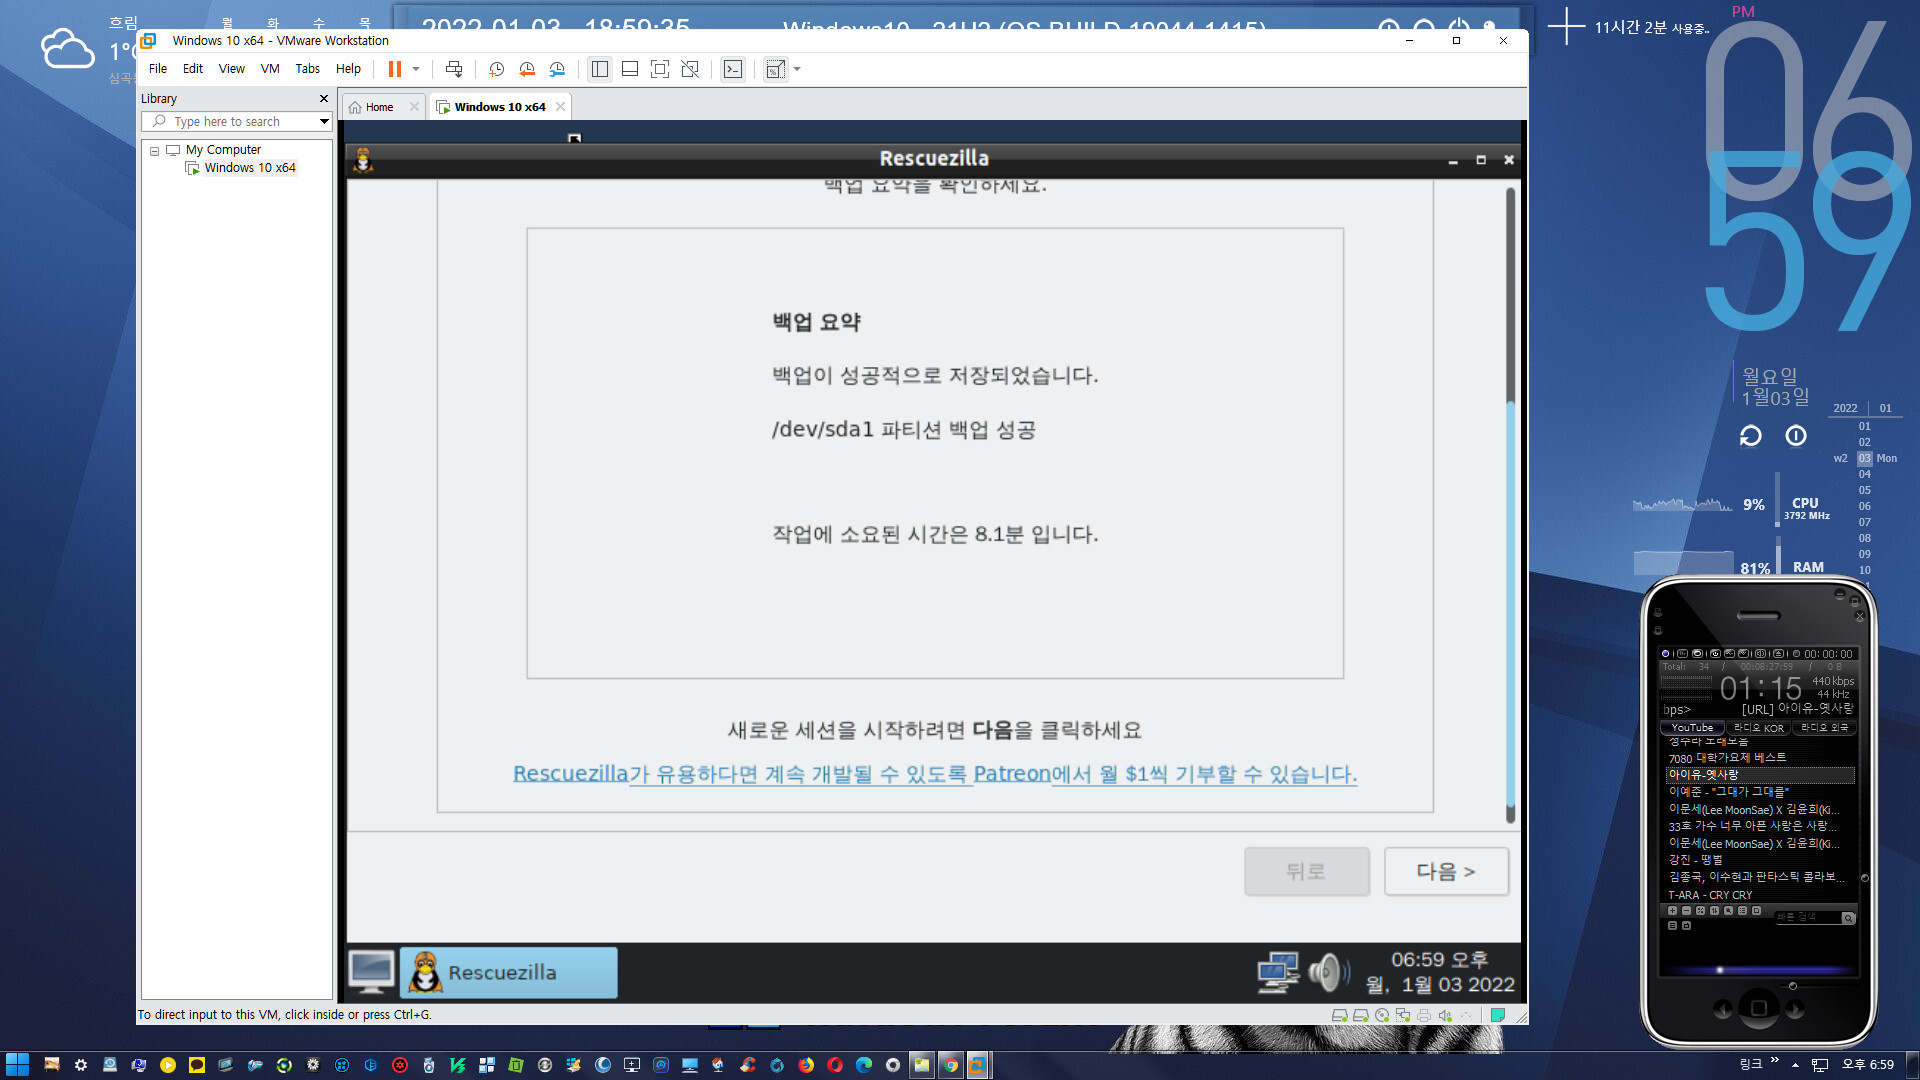
Task: Click the refresh icon in the desktop widget
Action: (1750, 436)
